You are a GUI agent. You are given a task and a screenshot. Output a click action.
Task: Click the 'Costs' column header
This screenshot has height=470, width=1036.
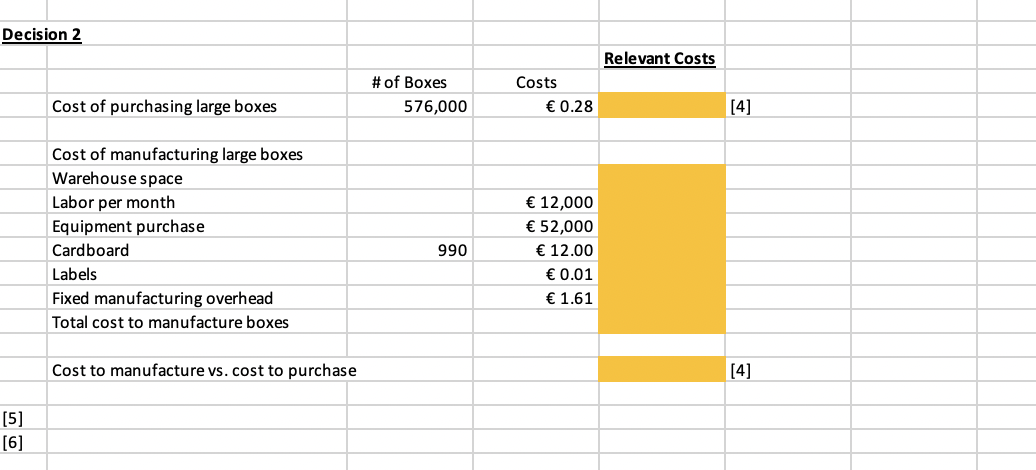[535, 82]
